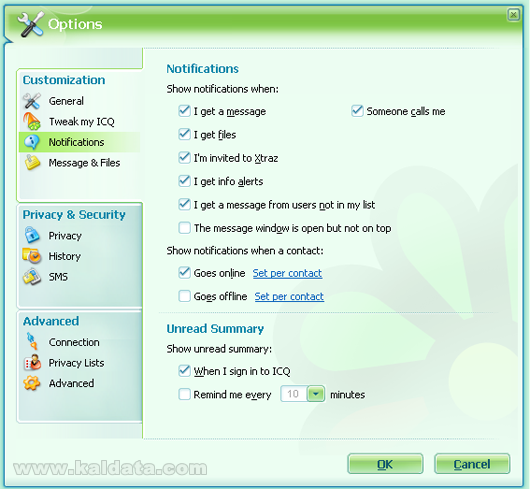Open the Advanced item under Advanced section
Image resolution: width=530 pixels, height=489 pixels.
(x=71, y=383)
